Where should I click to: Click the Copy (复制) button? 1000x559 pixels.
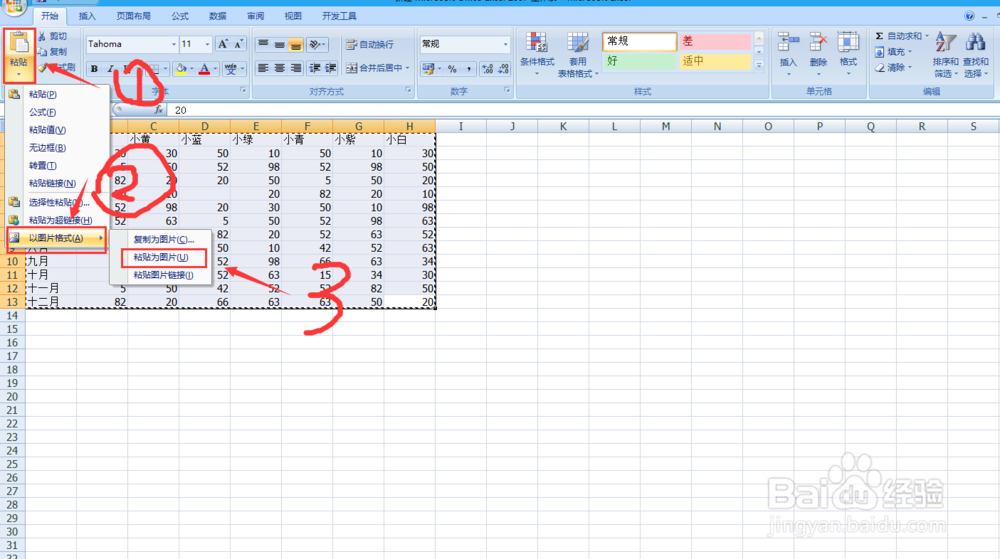point(52,52)
